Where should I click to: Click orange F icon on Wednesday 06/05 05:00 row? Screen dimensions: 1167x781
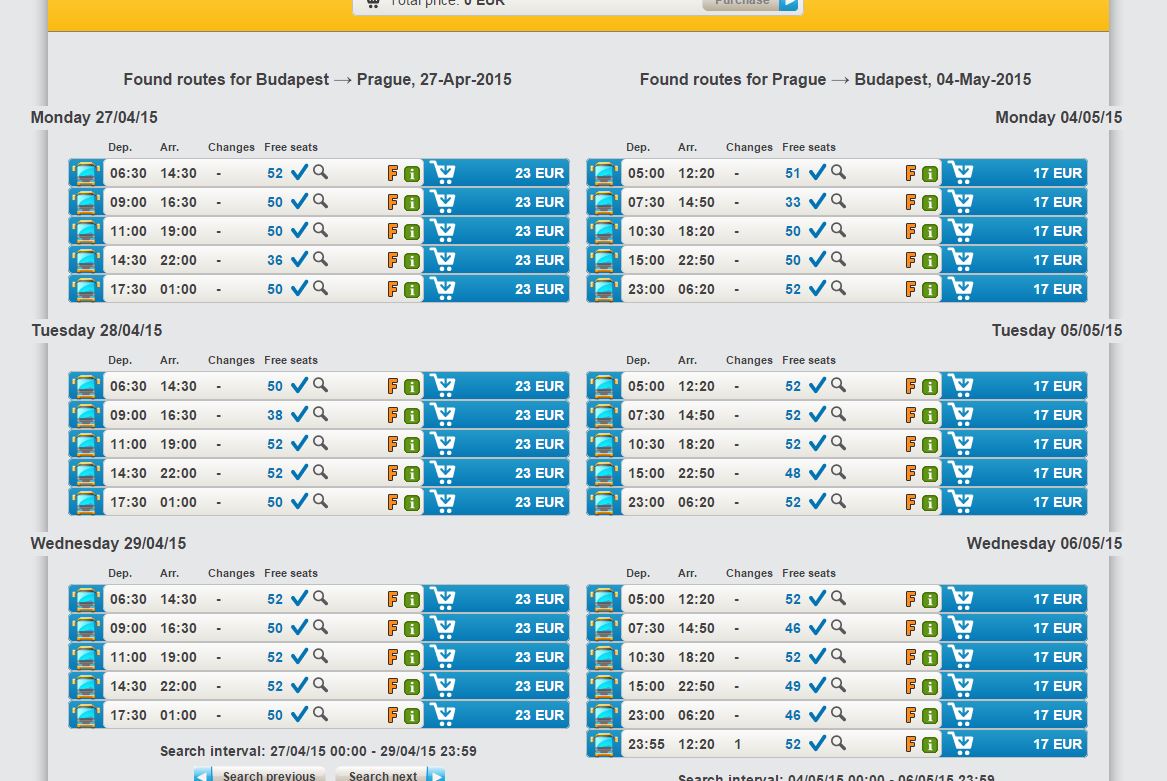point(911,599)
